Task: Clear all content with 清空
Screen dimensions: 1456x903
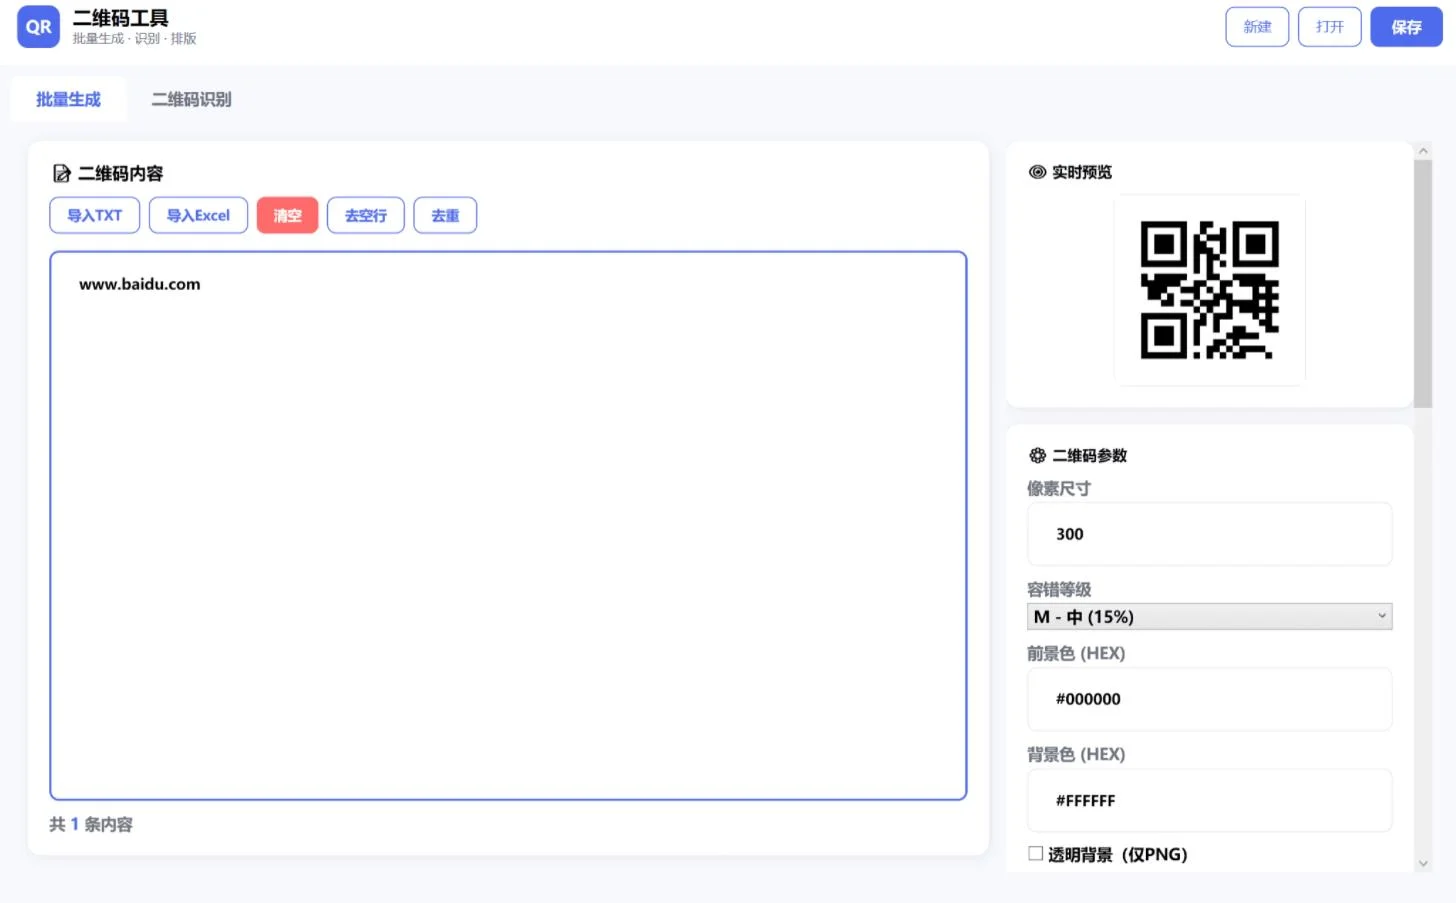Action: tap(287, 215)
